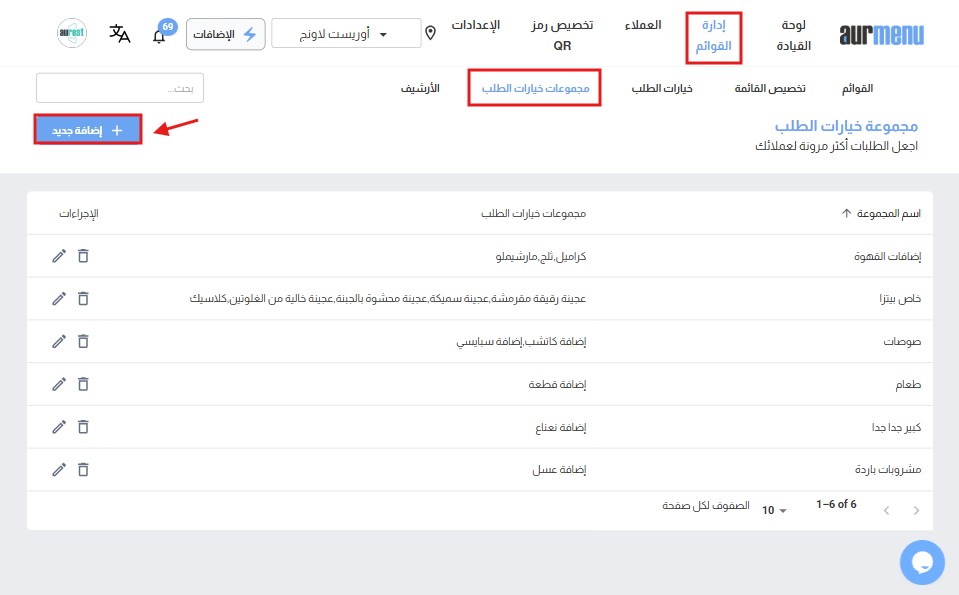Click the الإضافات button
This screenshot has height=595, width=959.
click(226, 34)
